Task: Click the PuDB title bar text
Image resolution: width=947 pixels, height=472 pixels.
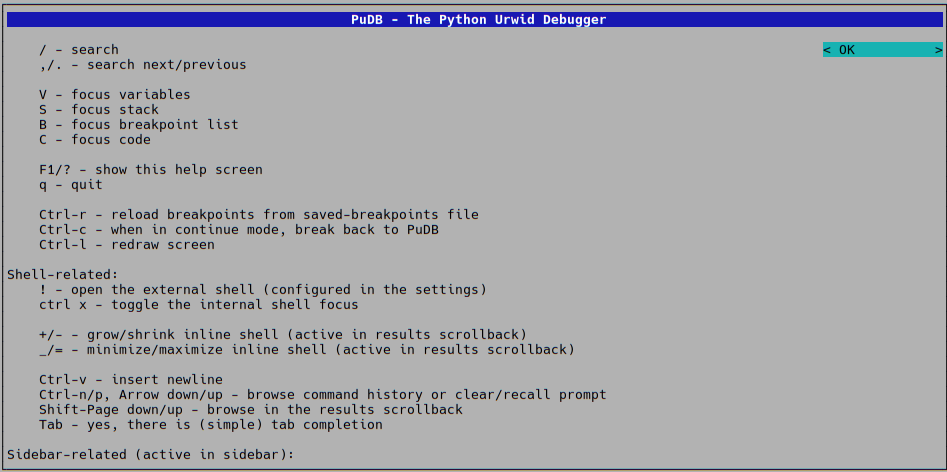Action: click(473, 19)
